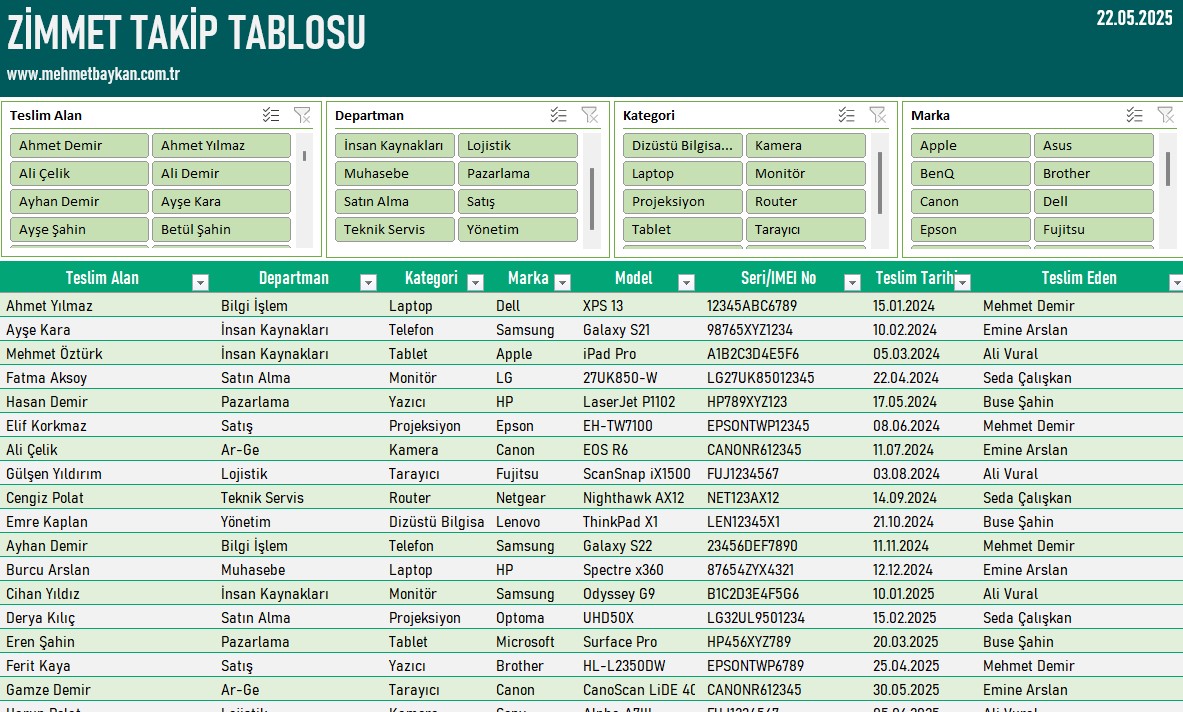The width and height of the screenshot is (1183, 712).
Task: Filter by Yönetim department slicer
Action: 518,229
